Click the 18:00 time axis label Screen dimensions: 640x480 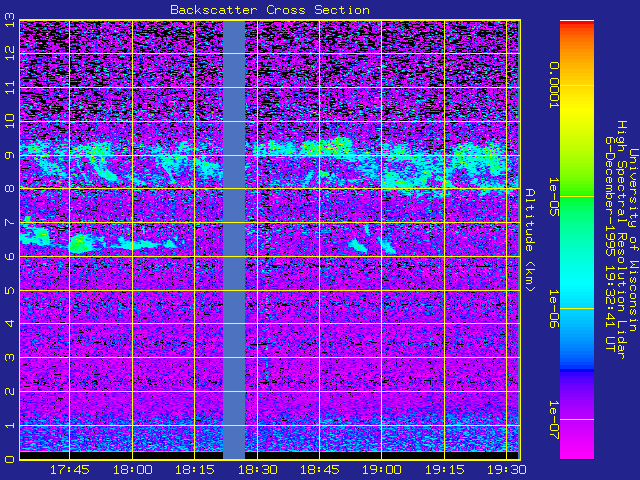pos(133,470)
